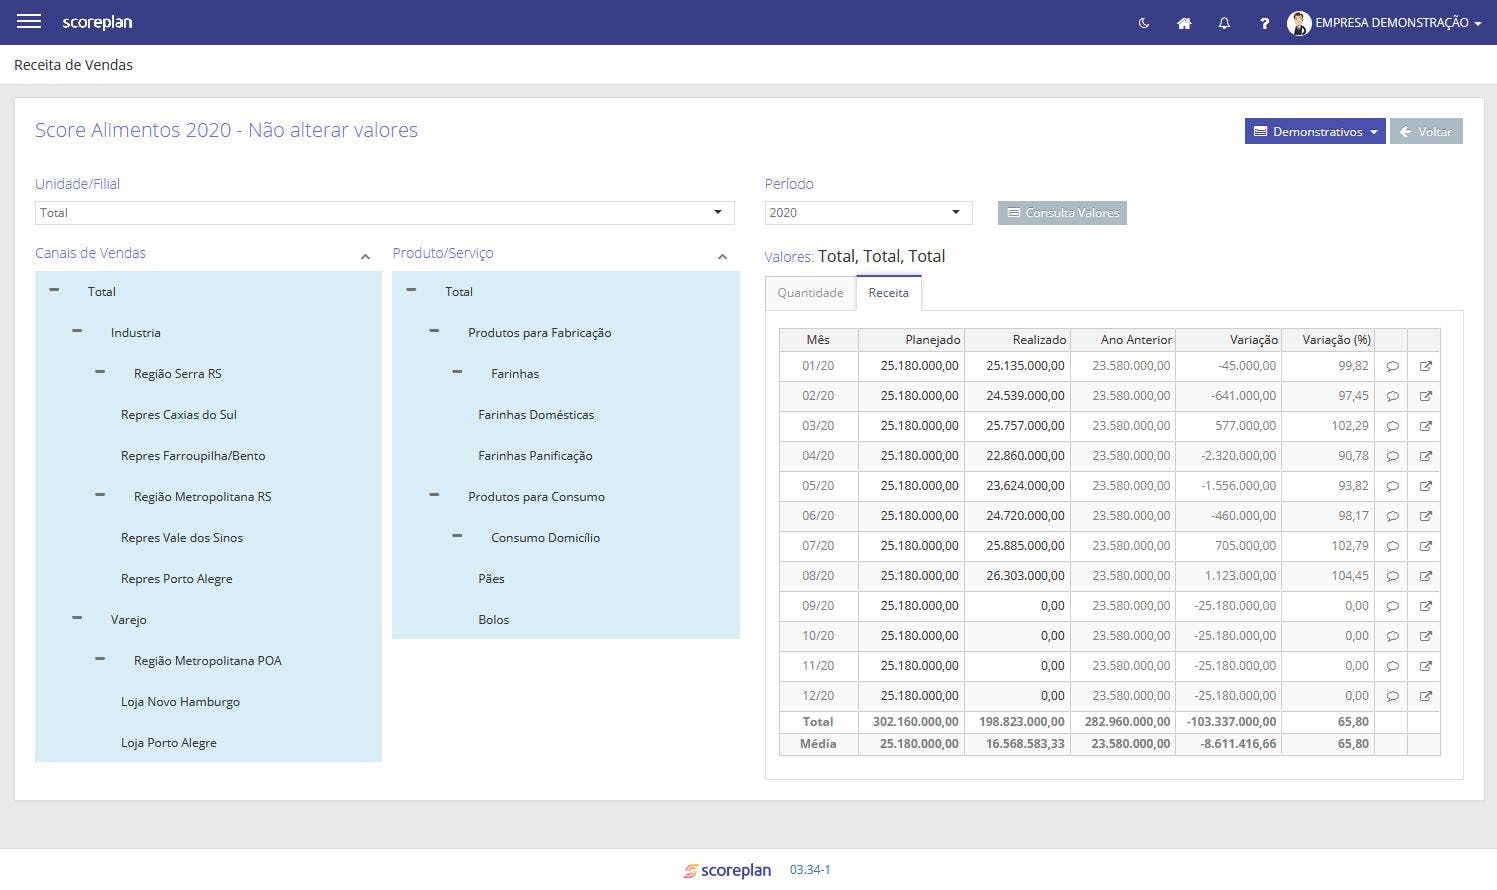This screenshot has height=890, width=1497.
Task: Click comment icon for month 08/20
Action: tap(1392, 577)
